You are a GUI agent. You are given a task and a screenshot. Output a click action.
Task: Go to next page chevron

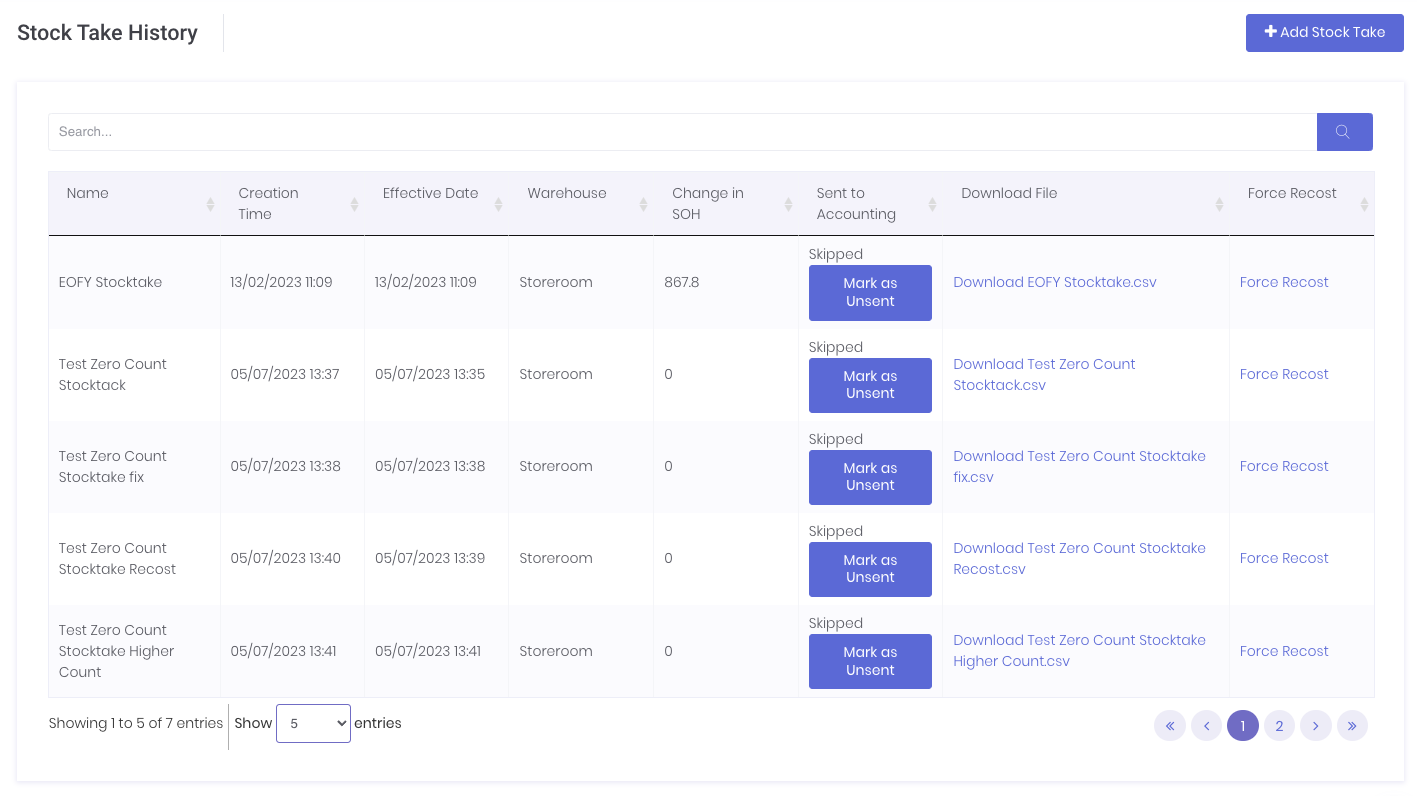click(1316, 726)
